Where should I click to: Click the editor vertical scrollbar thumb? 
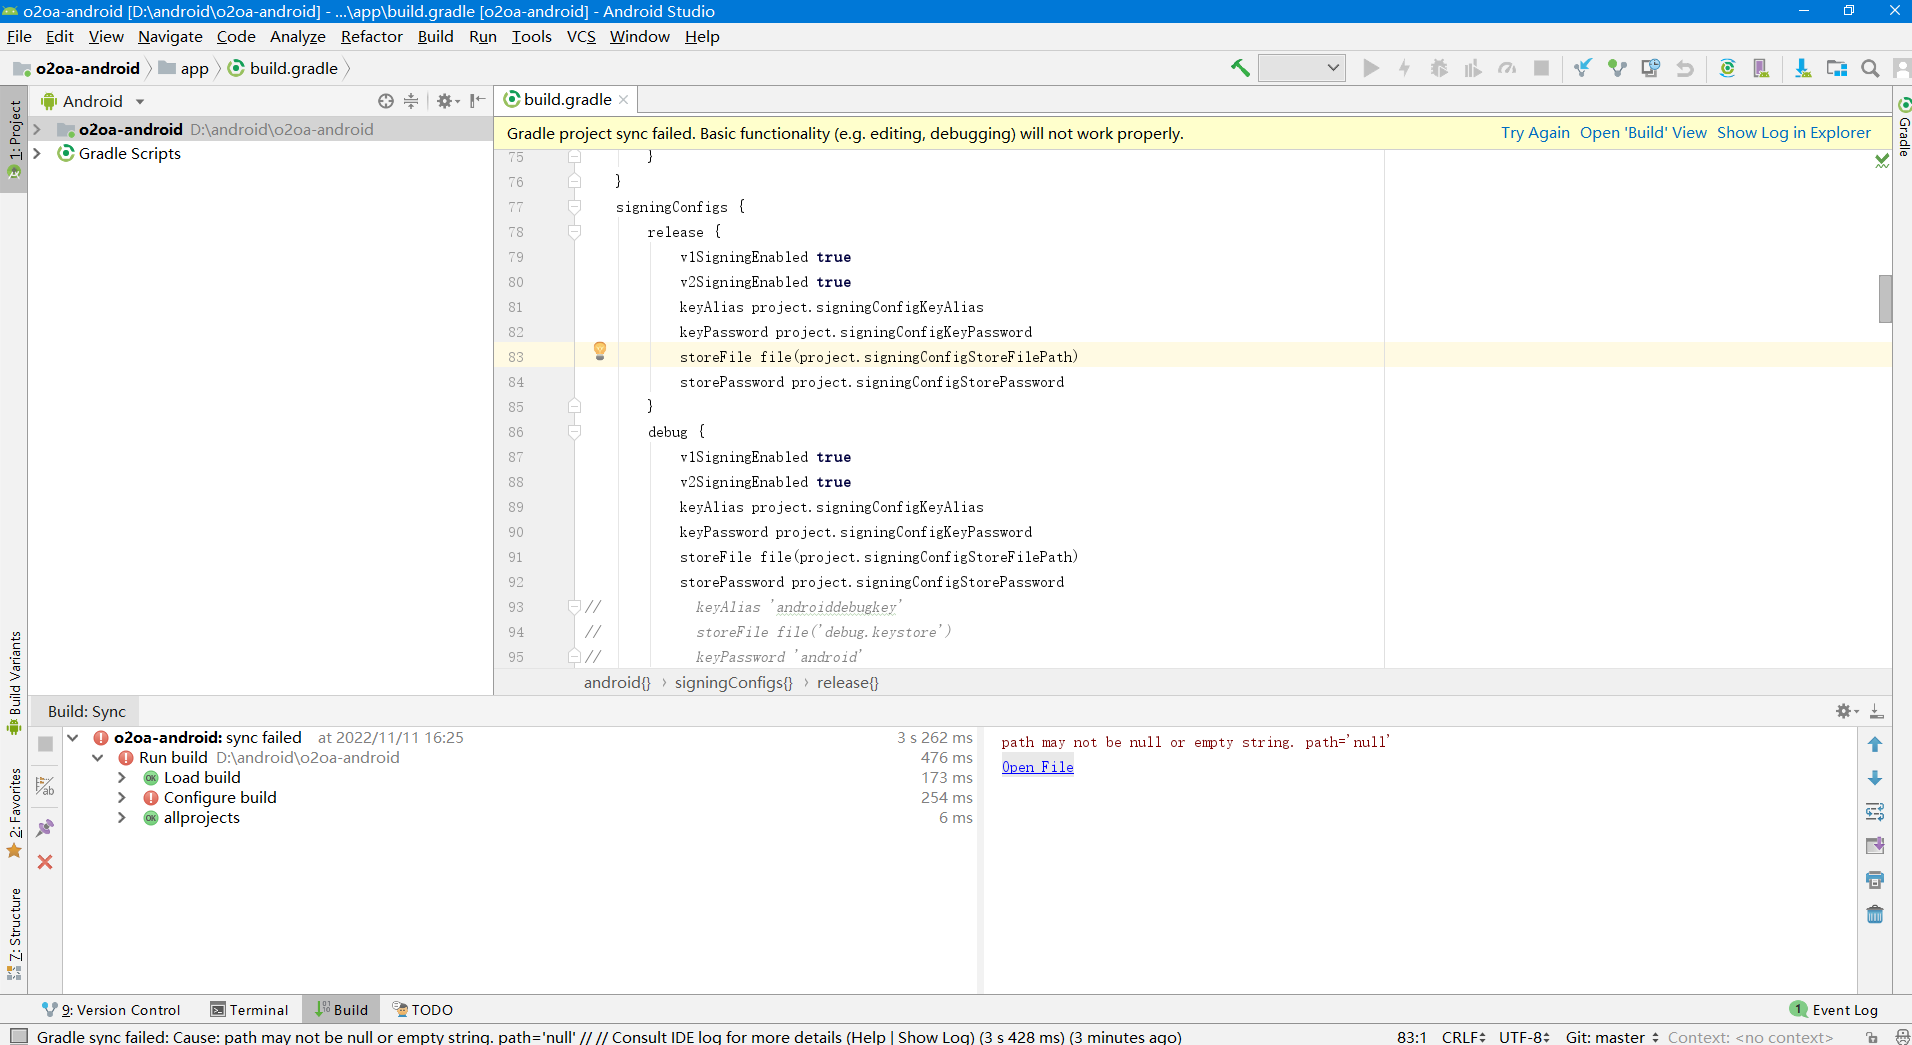click(1885, 298)
